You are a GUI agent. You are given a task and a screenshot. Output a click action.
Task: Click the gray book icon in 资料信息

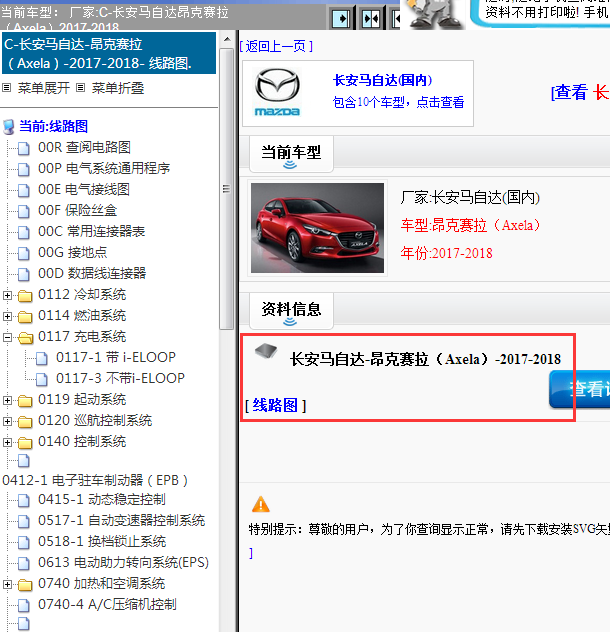click(x=266, y=351)
